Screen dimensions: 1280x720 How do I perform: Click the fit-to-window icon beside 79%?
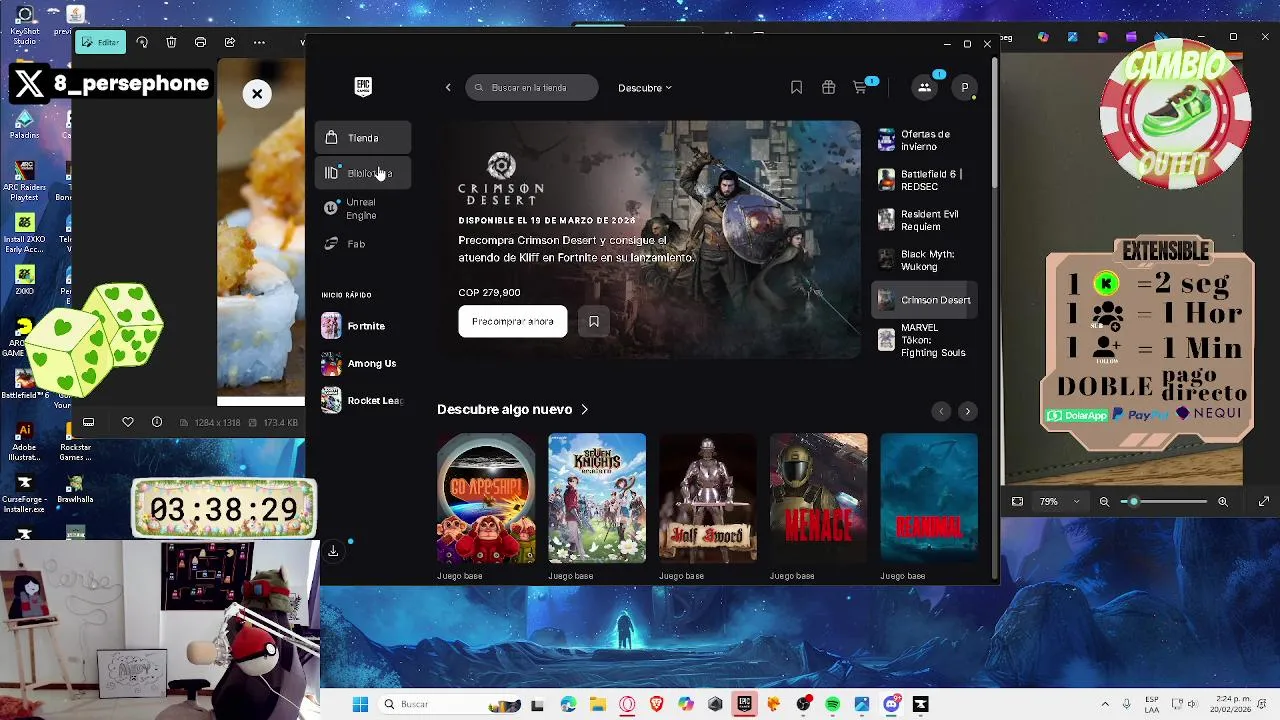coord(1017,502)
